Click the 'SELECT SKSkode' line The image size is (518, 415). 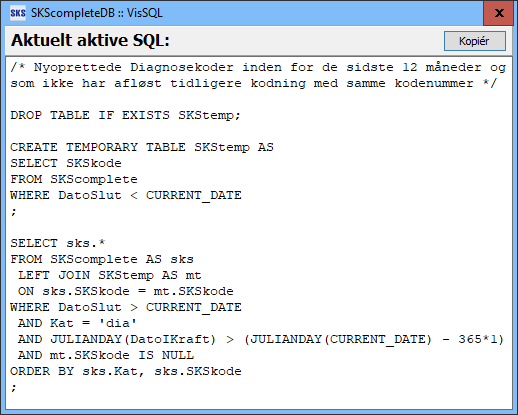[66, 163]
